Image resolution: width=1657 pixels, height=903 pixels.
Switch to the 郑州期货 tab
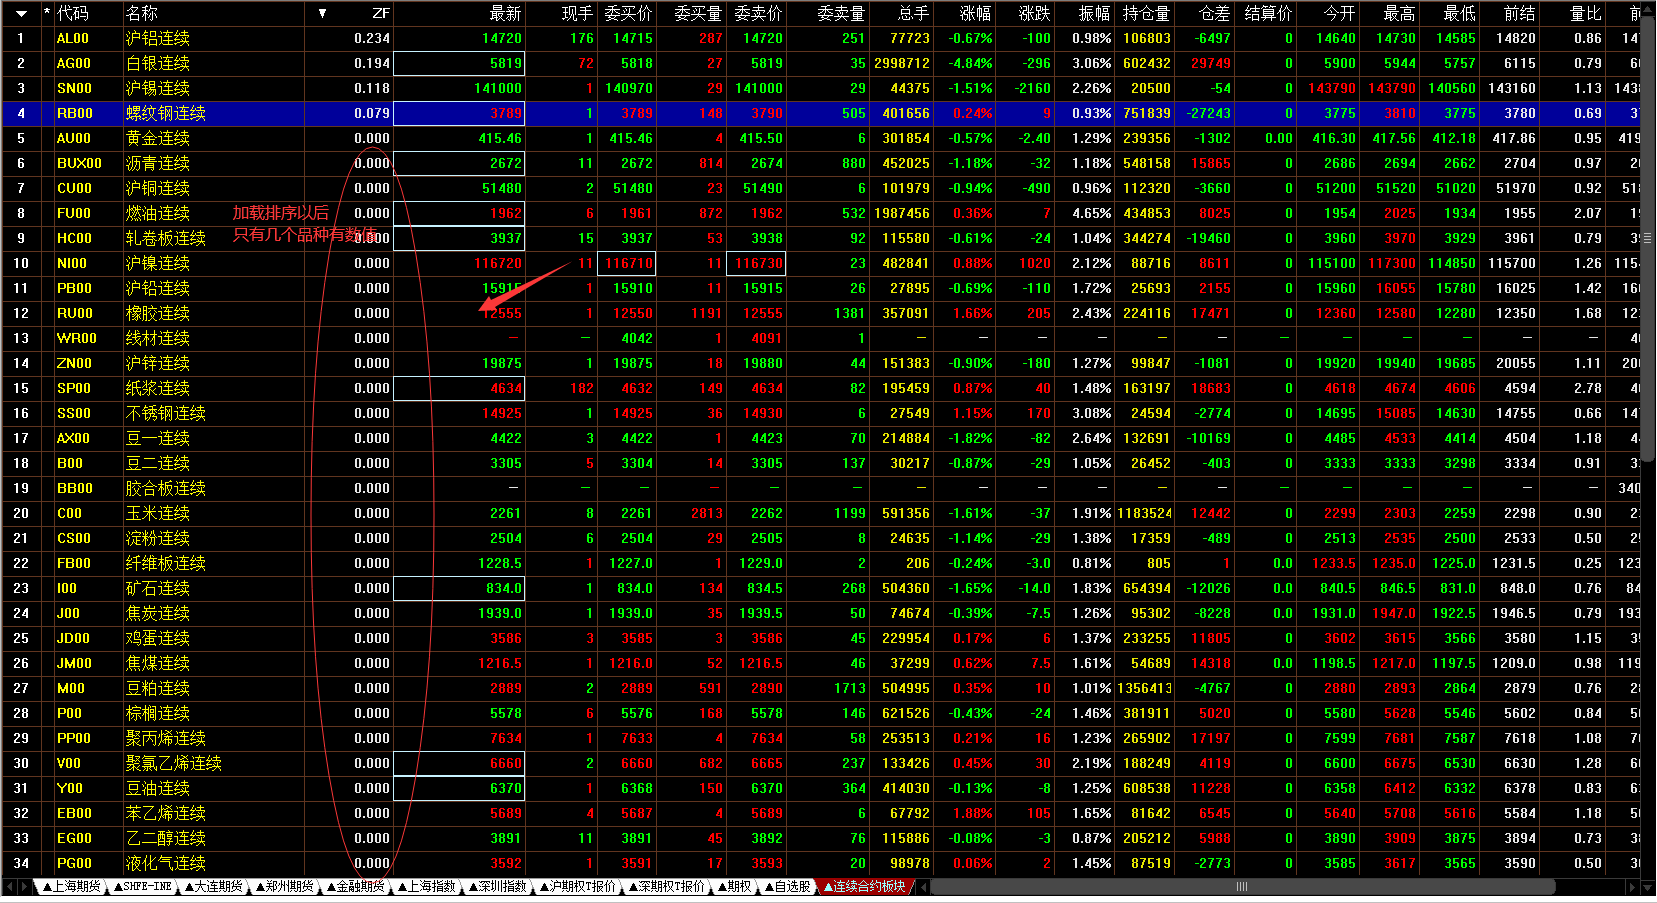pos(284,886)
